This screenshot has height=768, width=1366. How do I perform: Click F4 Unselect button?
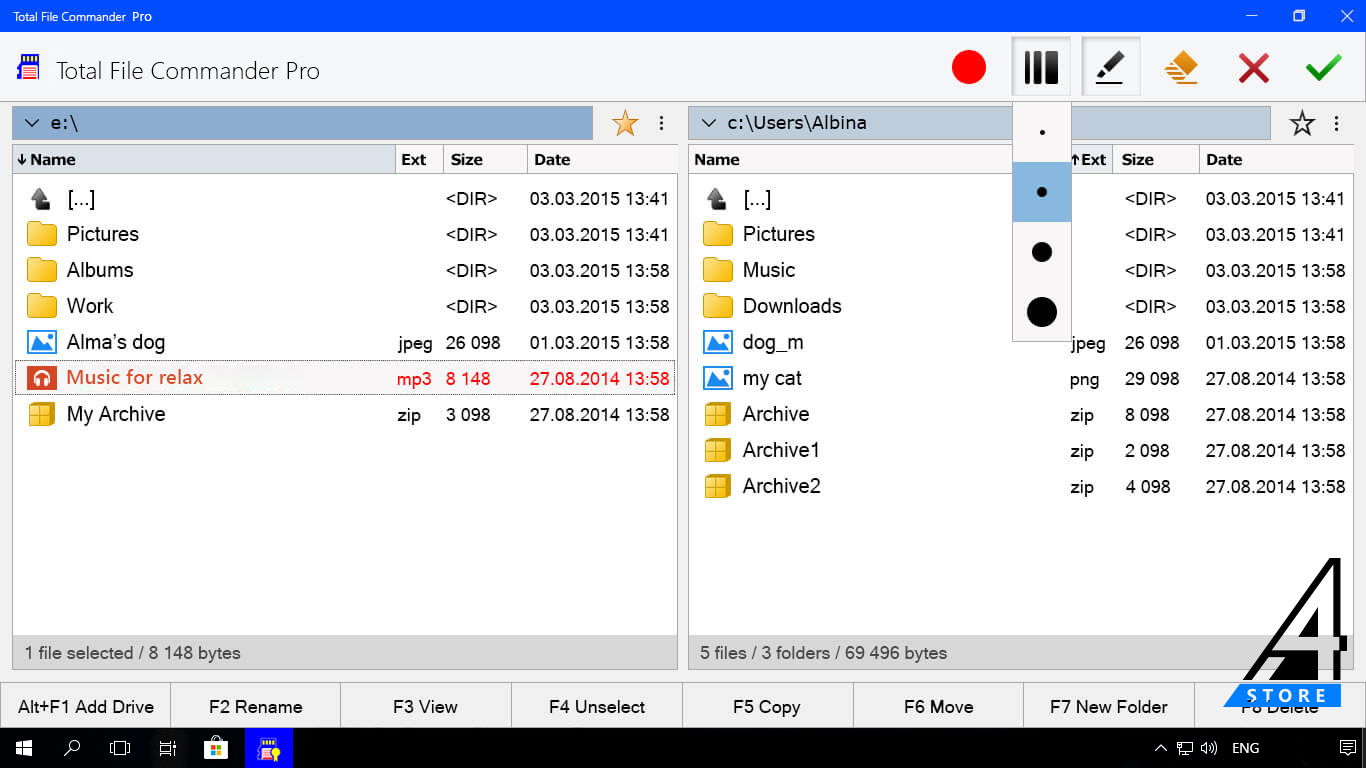[597, 706]
